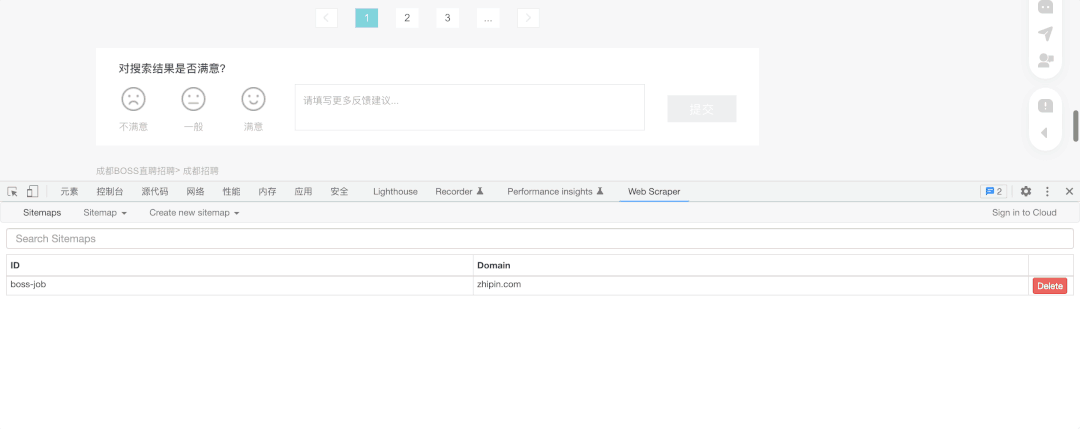Collapse sidebar with left triangle icon

click(x=1044, y=132)
